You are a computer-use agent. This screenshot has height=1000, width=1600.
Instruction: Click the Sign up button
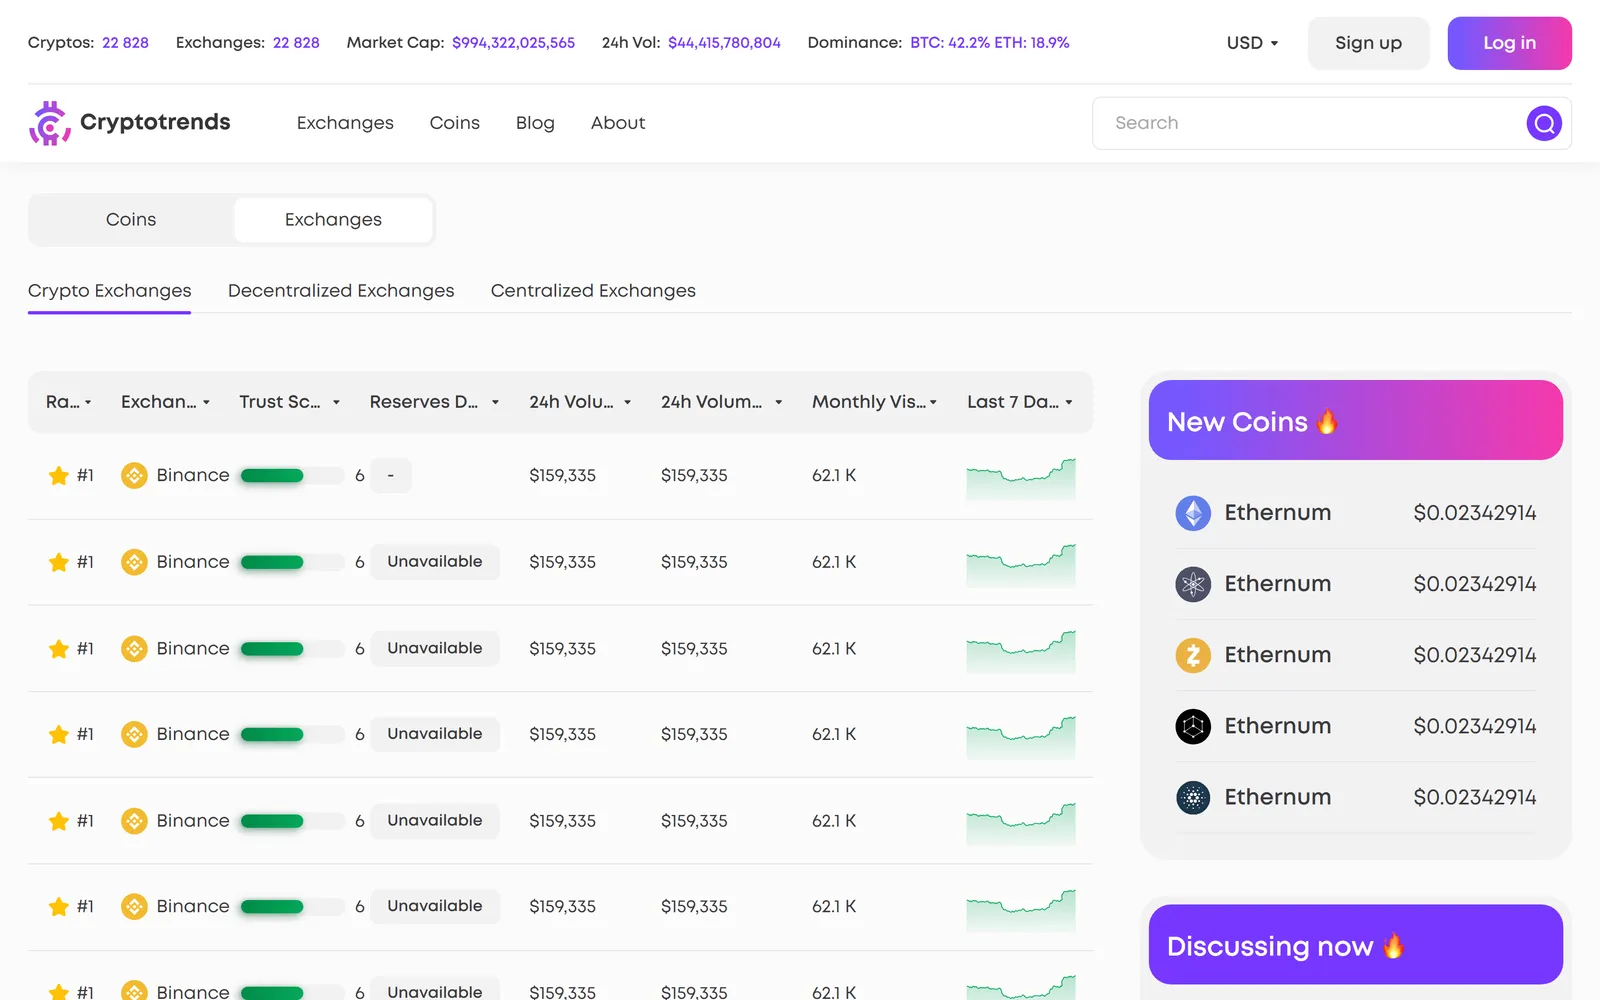point(1368,43)
